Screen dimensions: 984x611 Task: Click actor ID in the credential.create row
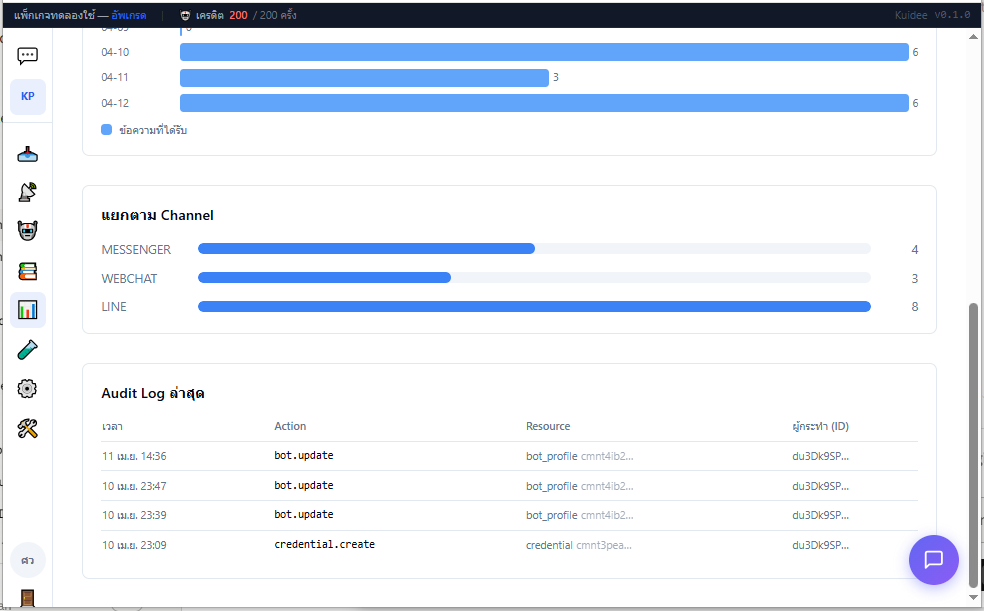point(820,545)
